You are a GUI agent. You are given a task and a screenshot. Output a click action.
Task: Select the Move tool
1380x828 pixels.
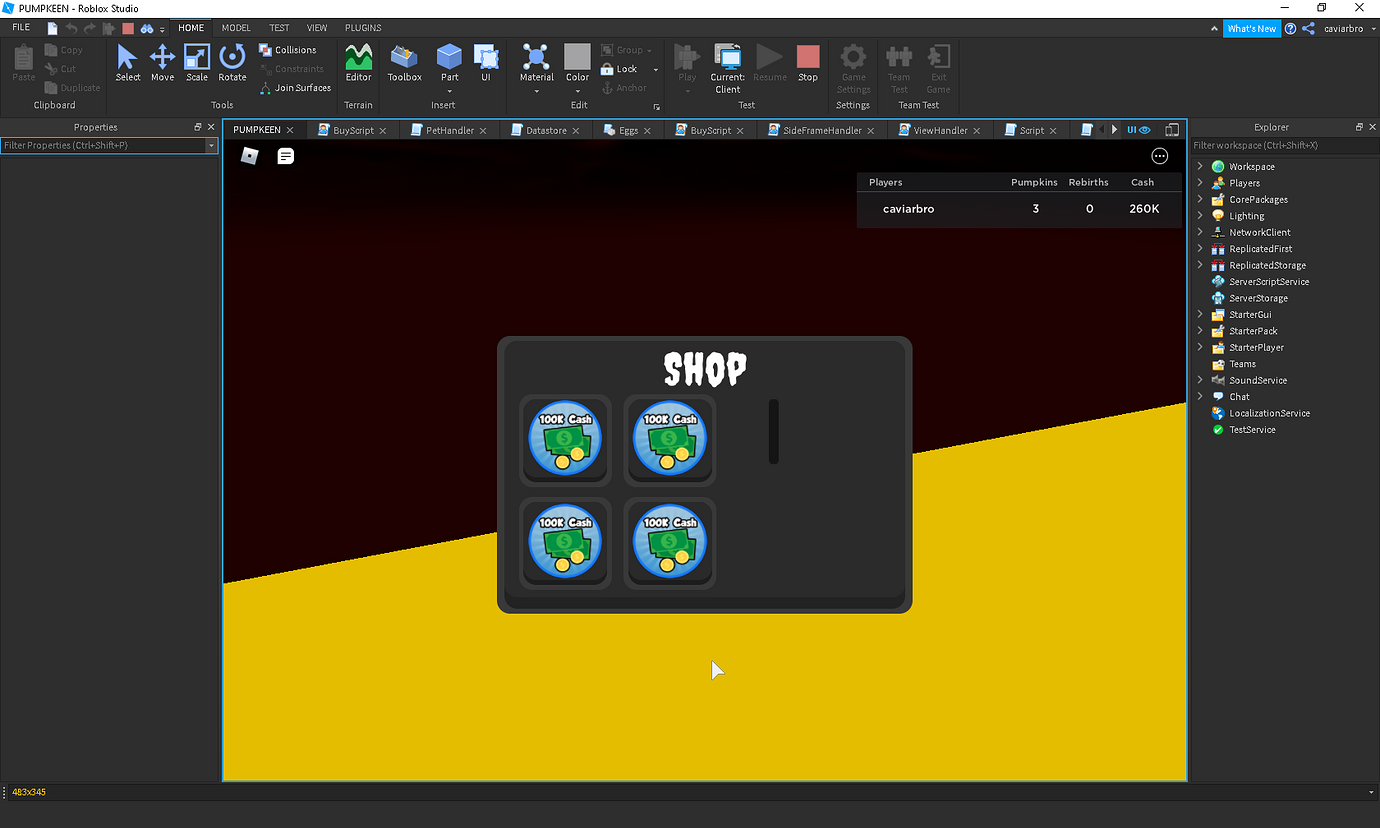click(x=162, y=63)
